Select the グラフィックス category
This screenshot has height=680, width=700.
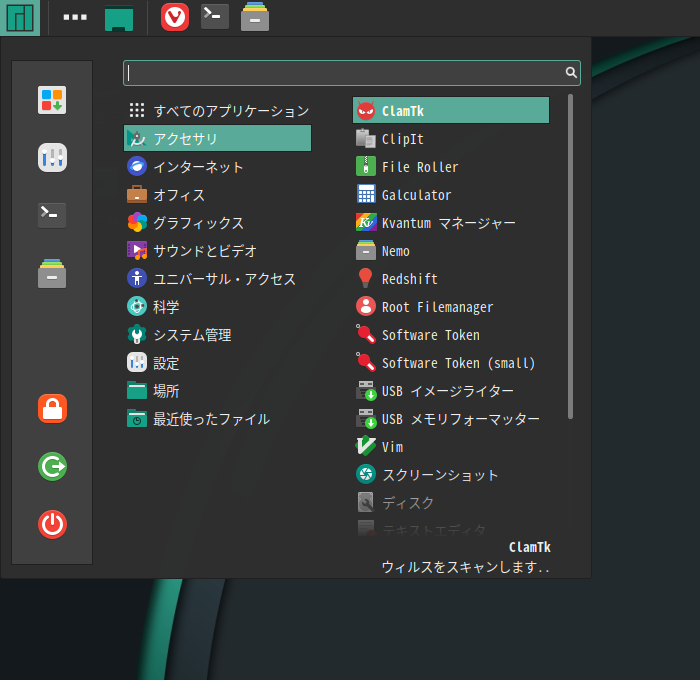[x=197, y=223]
